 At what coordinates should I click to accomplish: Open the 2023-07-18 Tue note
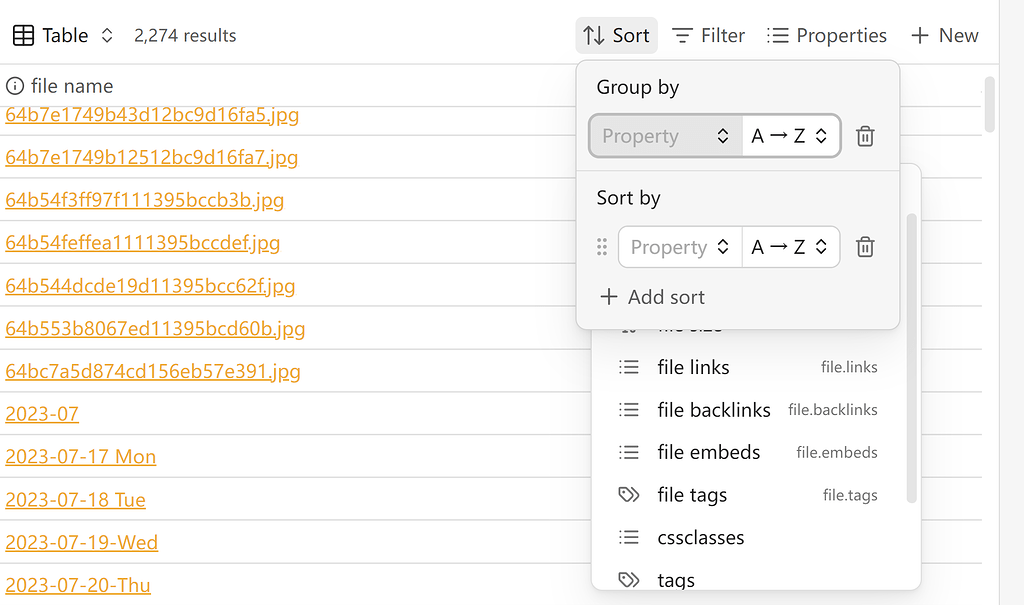(x=75, y=500)
